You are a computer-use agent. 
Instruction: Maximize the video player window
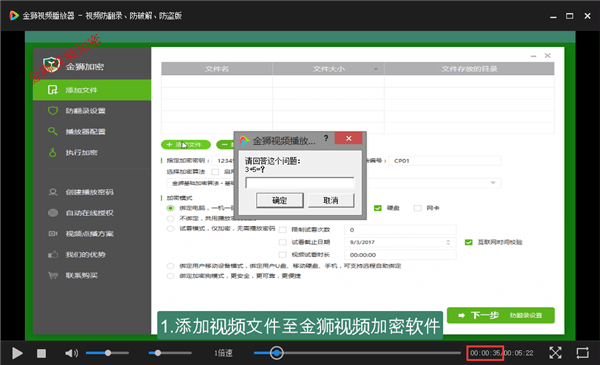click(x=570, y=16)
